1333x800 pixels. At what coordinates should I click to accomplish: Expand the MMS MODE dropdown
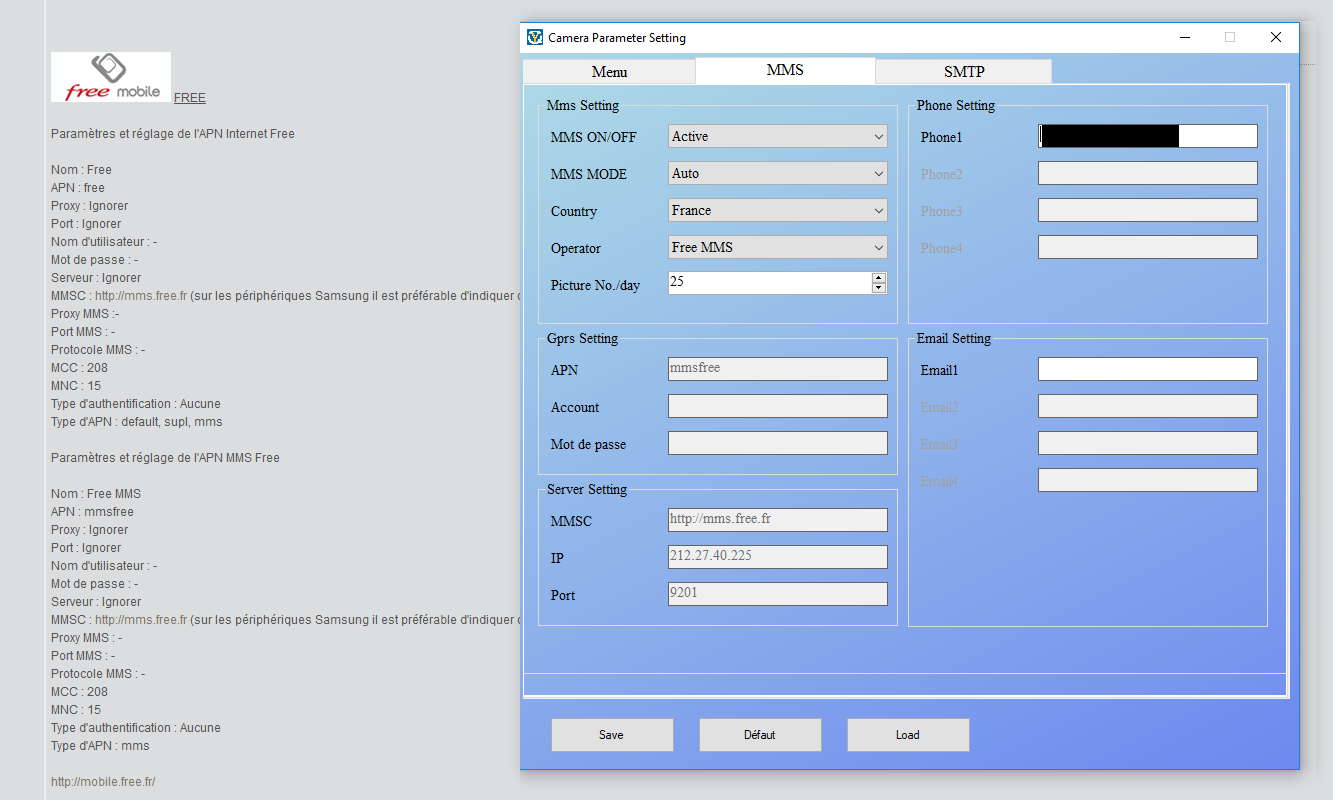click(x=777, y=173)
